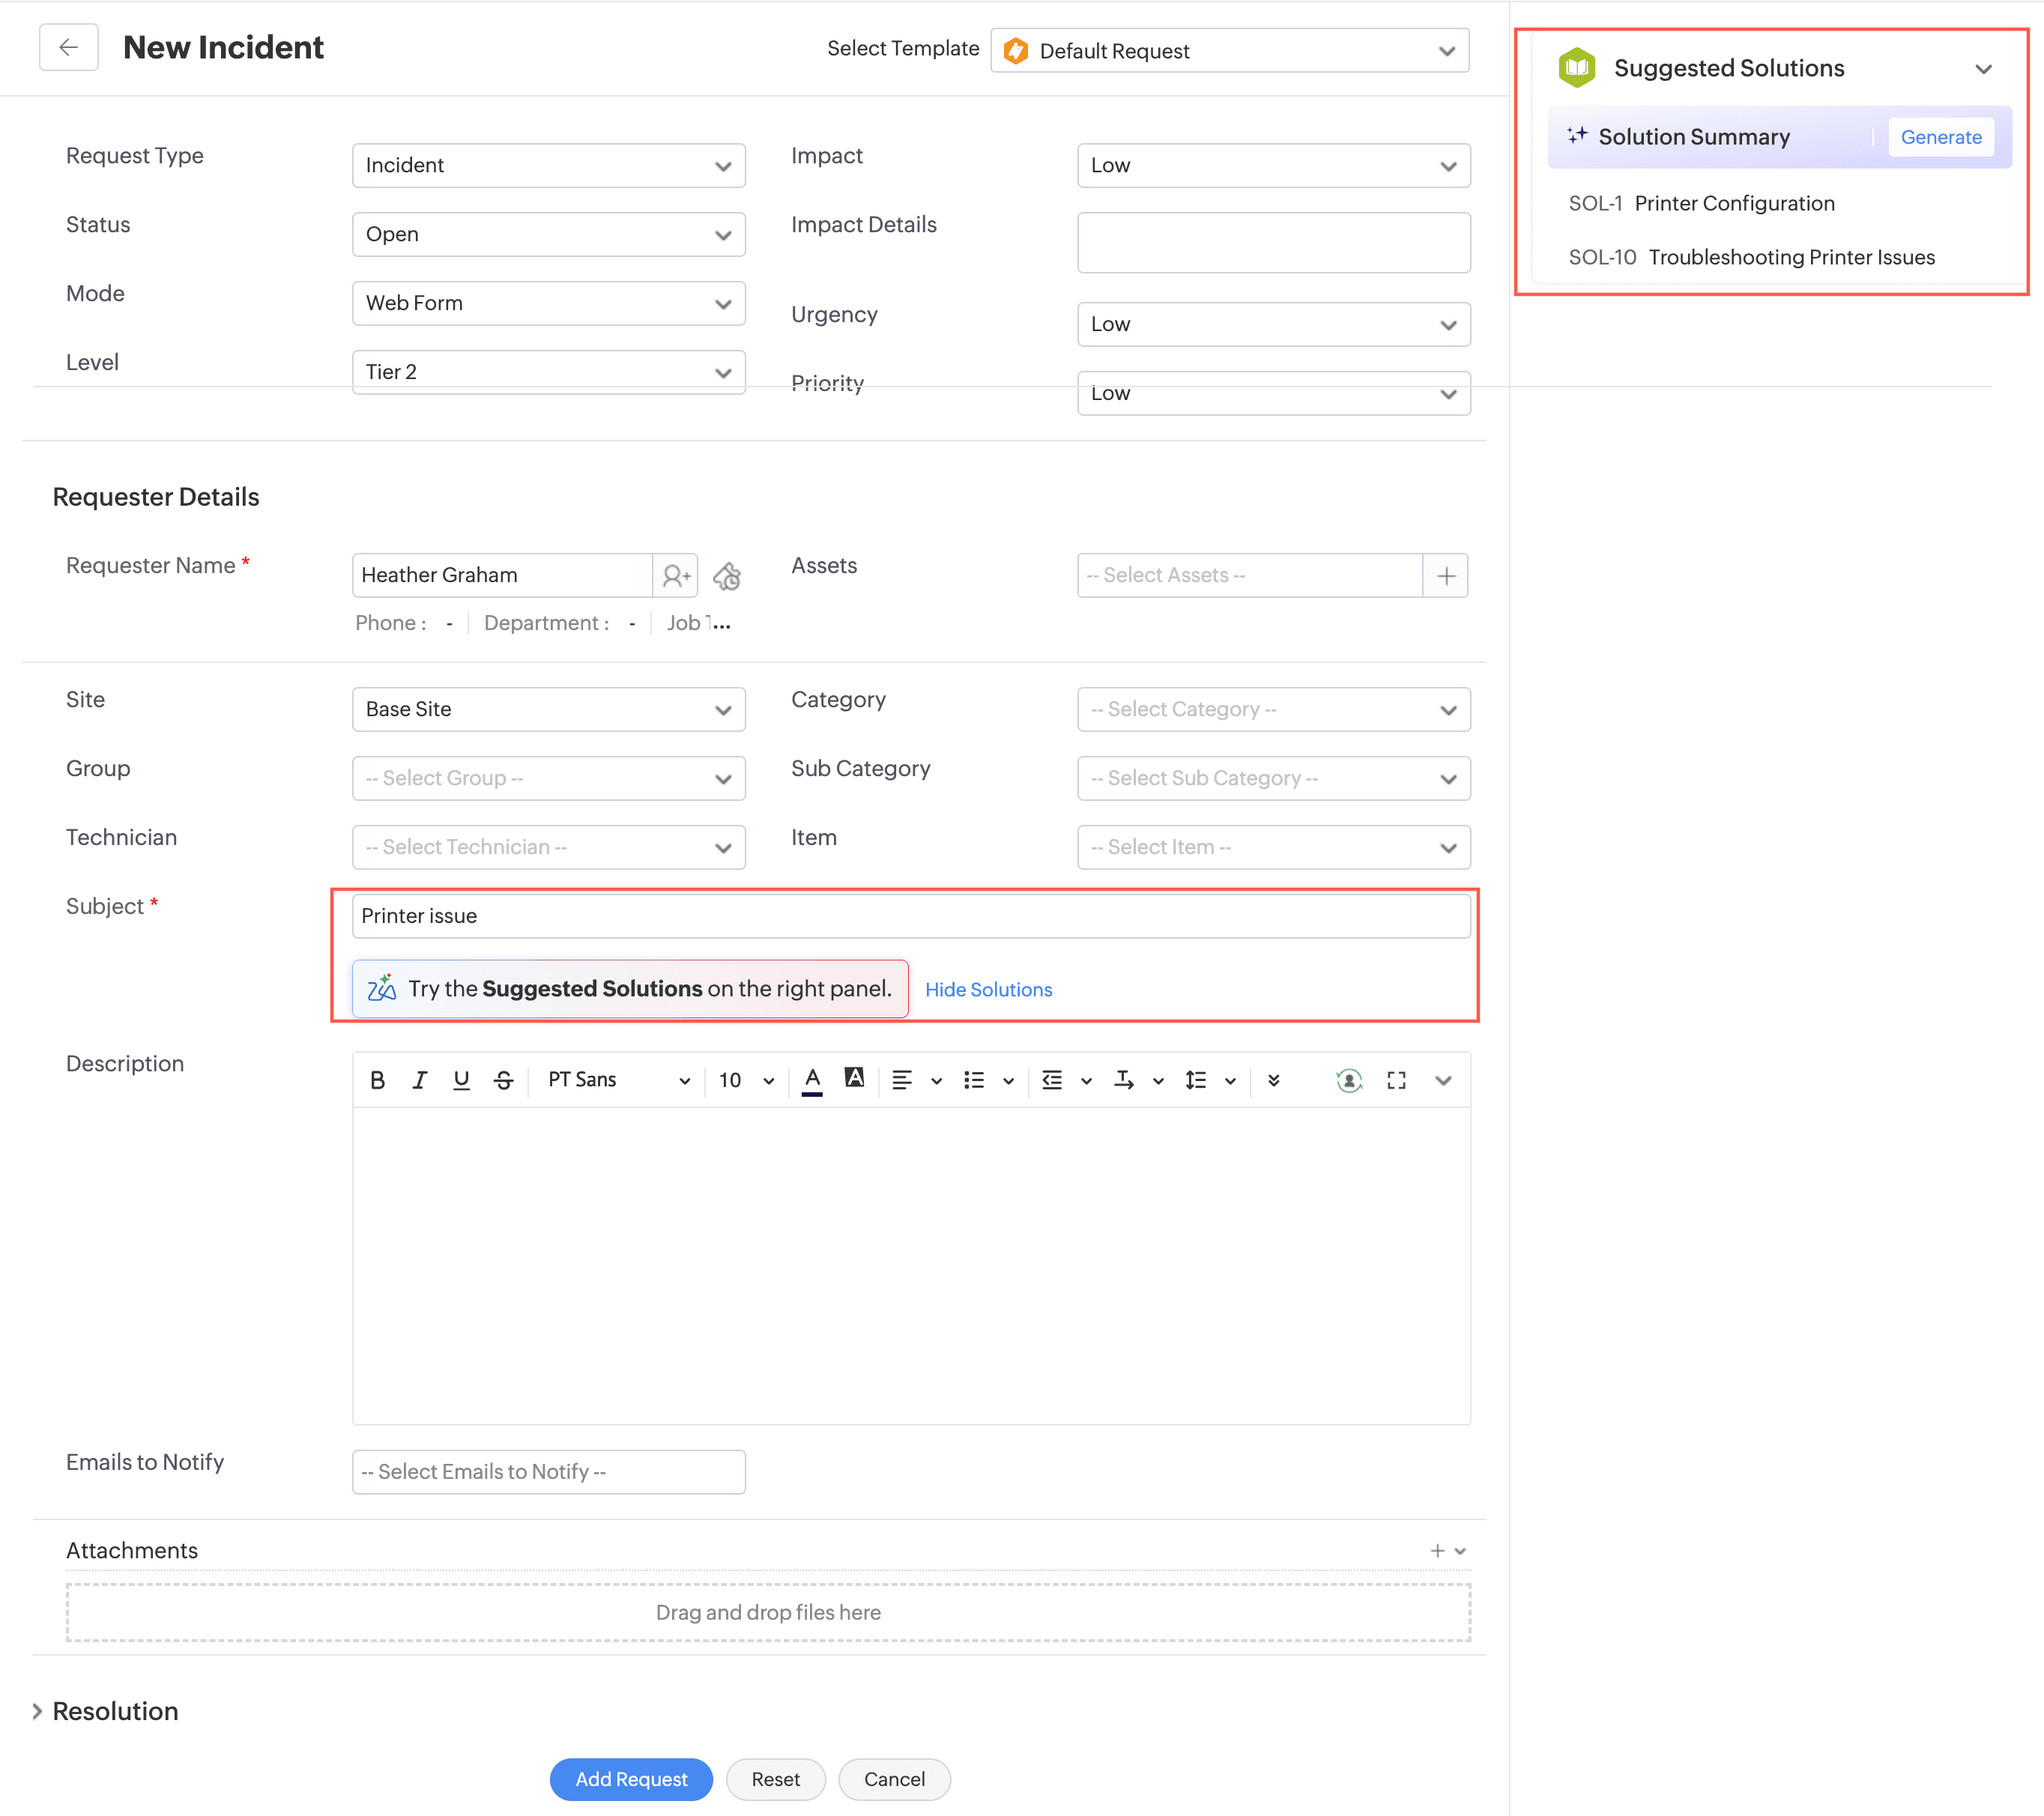The image size is (2044, 1816).
Task: Click the Requester Name input field
Action: [502, 575]
